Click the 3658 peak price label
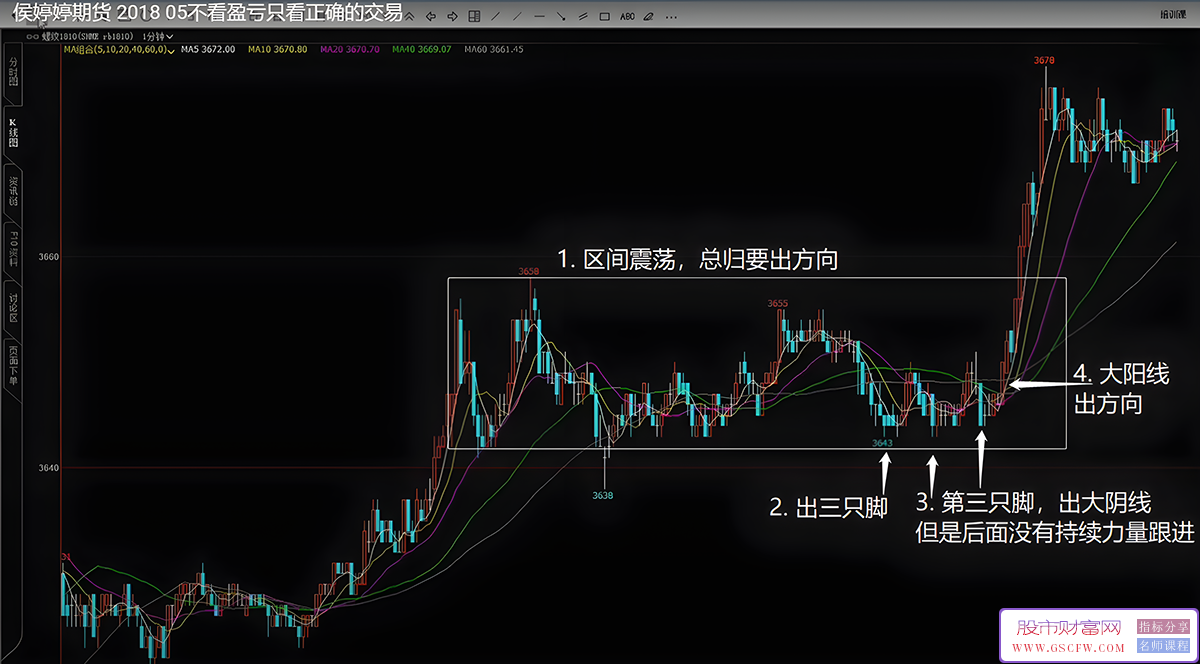Image resolution: width=1200 pixels, height=664 pixels. [x=528, y=272]
